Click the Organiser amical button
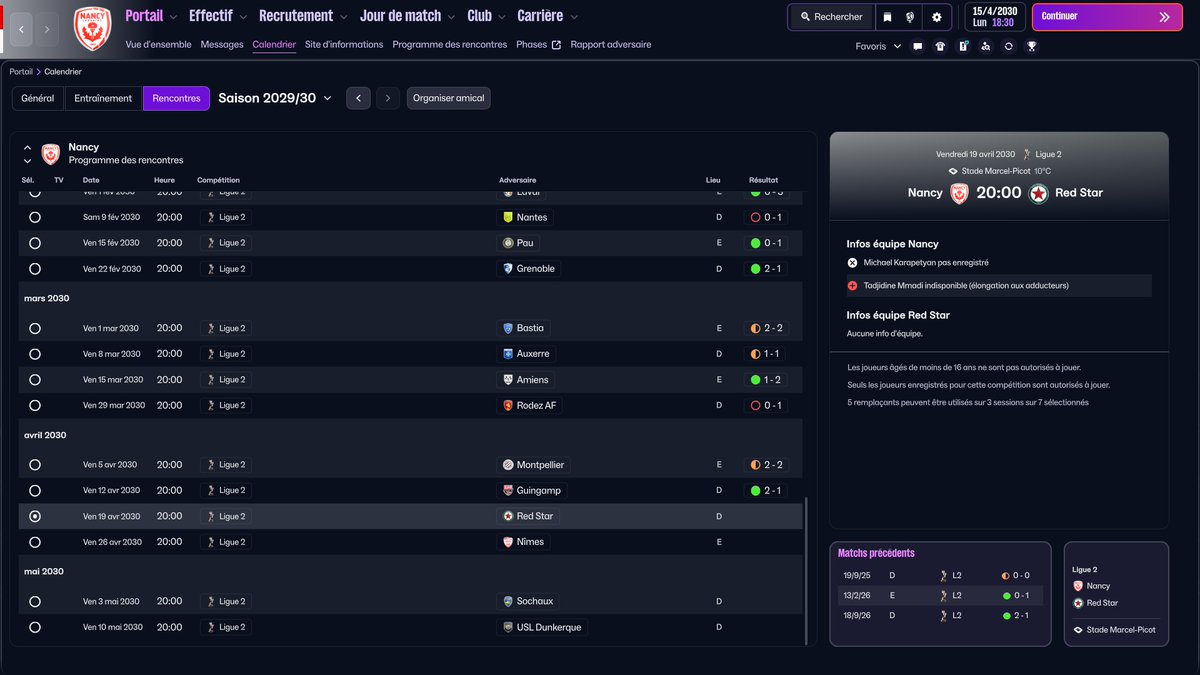 448,98
